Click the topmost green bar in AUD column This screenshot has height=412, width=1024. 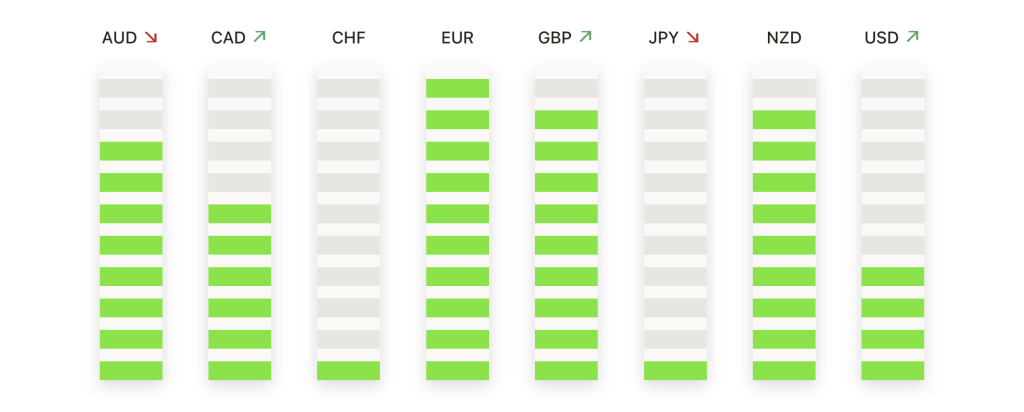click(131, 151)
